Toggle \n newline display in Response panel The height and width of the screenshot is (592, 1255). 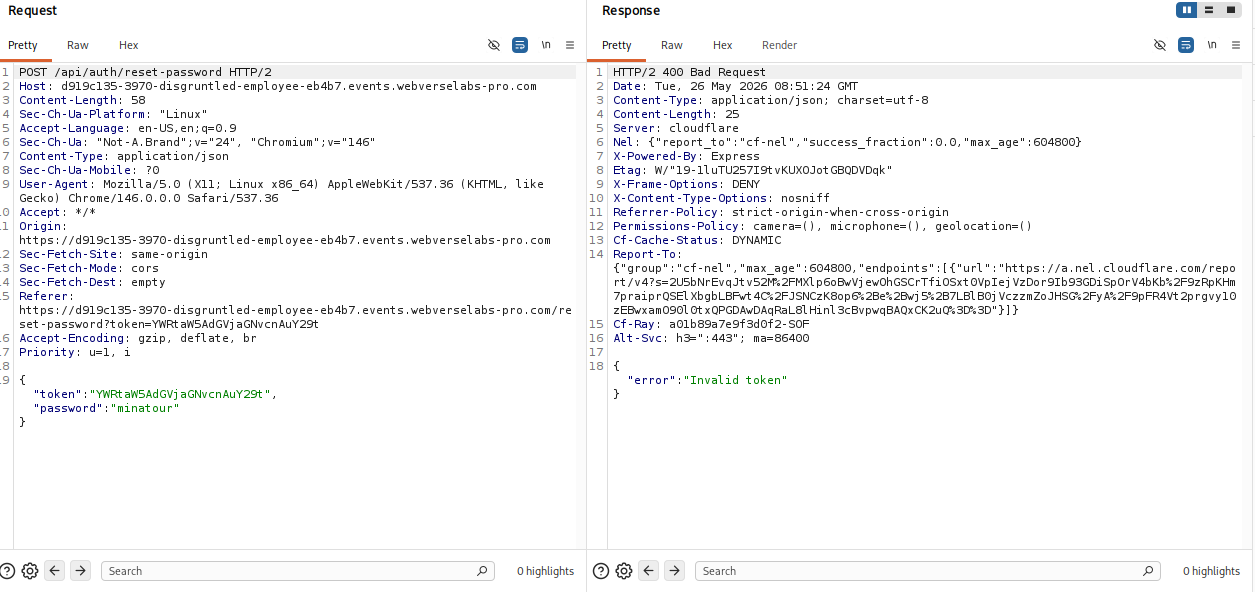pos(1212,45)
